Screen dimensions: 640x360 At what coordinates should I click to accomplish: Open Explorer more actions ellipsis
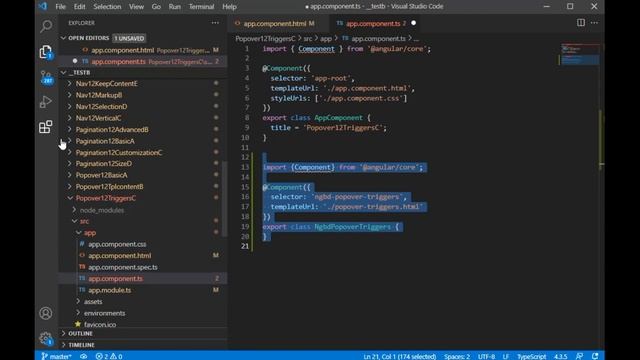point(215,23)
